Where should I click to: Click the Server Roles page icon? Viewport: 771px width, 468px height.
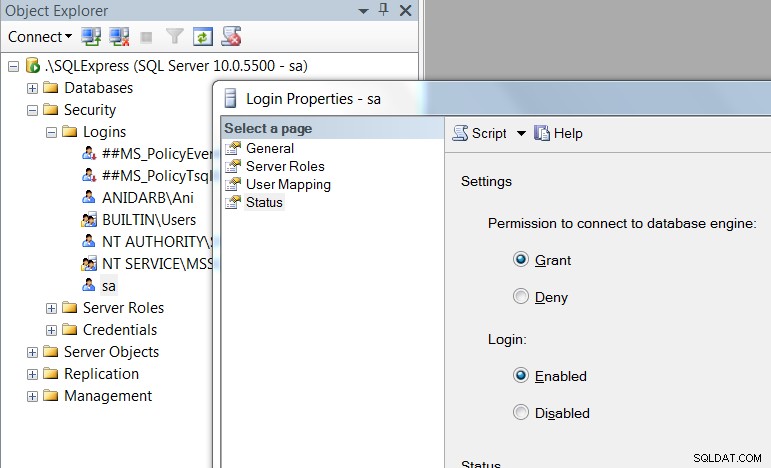pos(233,166)
